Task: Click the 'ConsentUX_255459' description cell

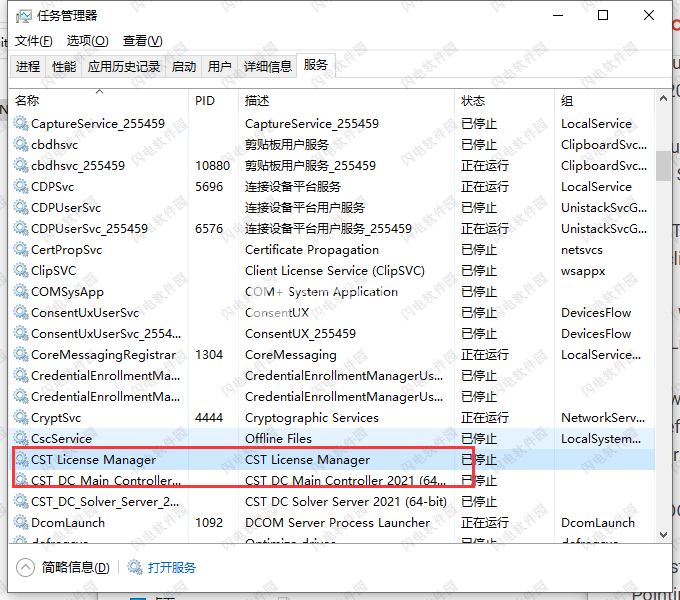Action: (300, 334)
